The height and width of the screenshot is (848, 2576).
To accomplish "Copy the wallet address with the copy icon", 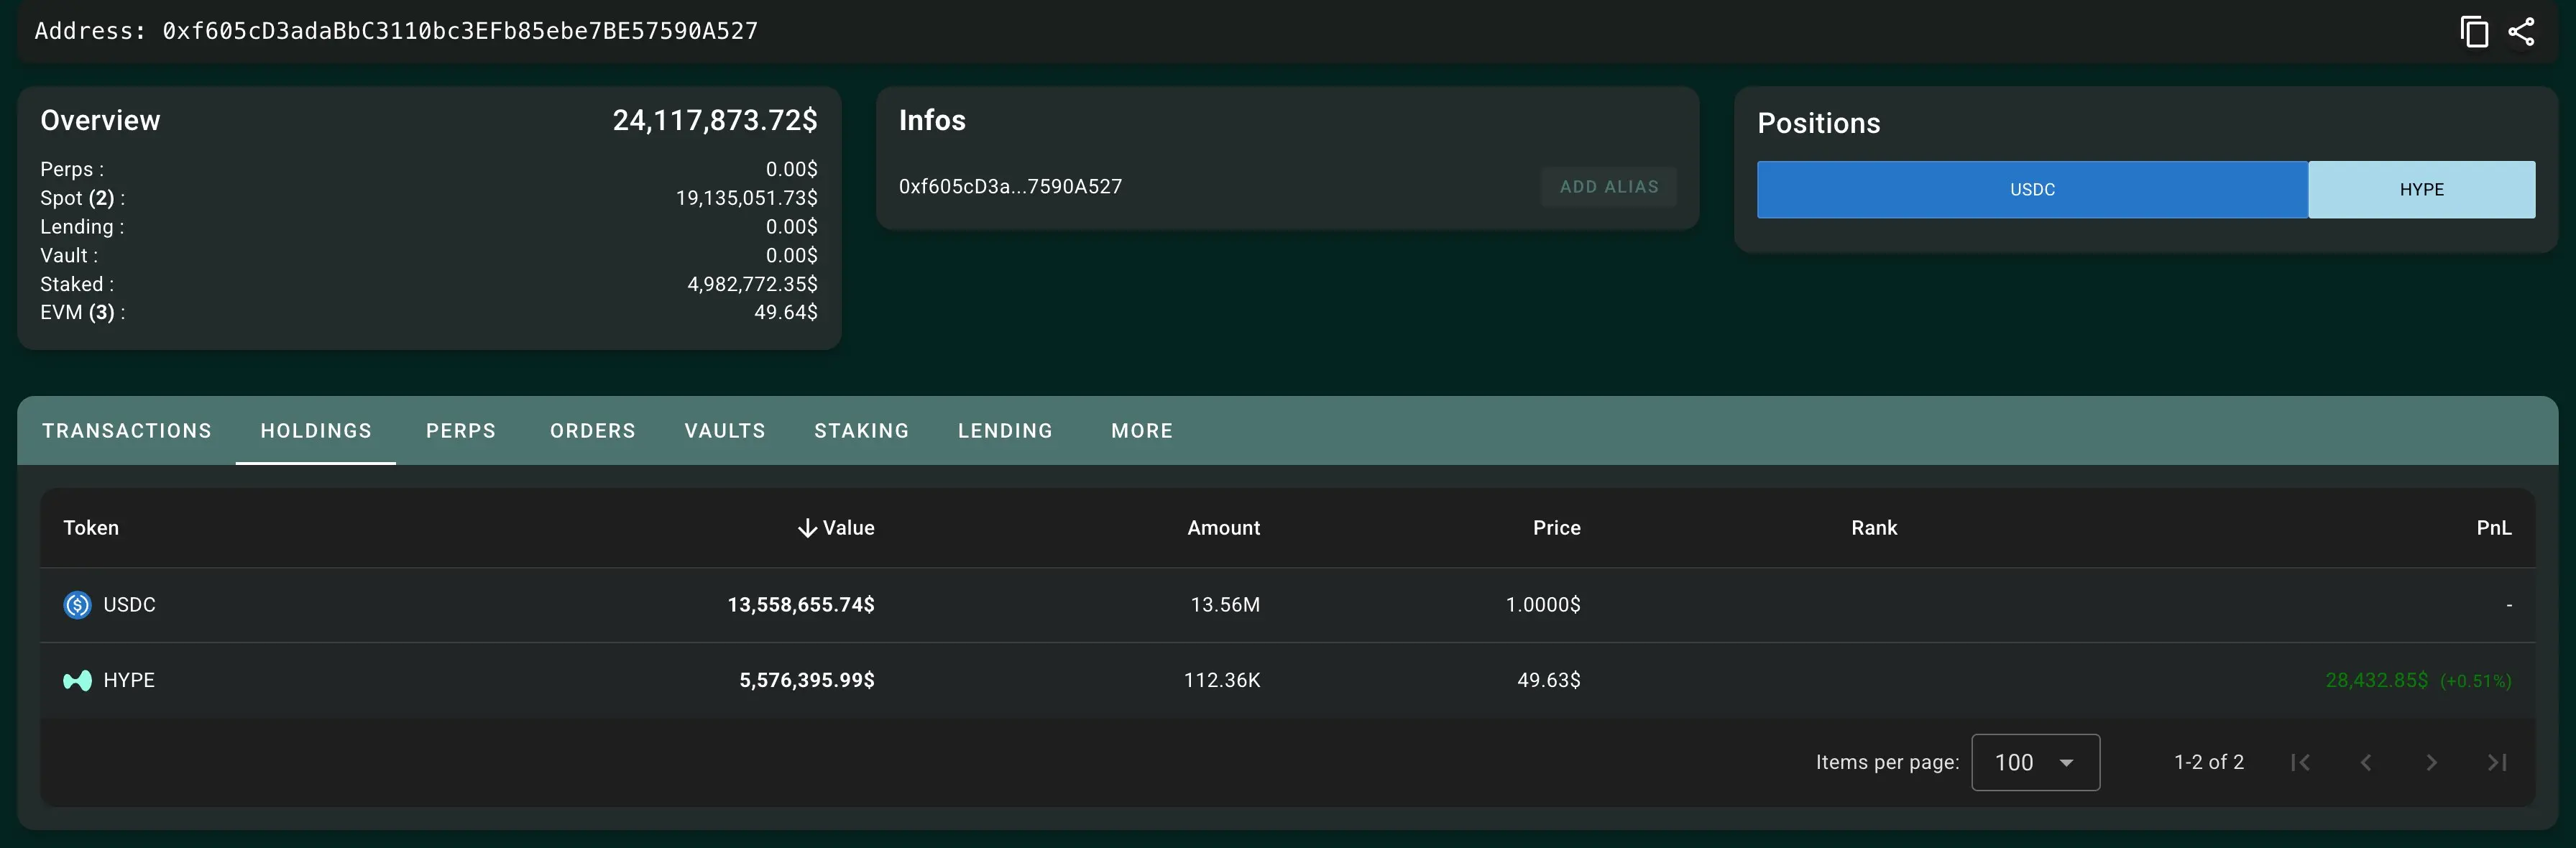I will click(x=2474, y=31).
